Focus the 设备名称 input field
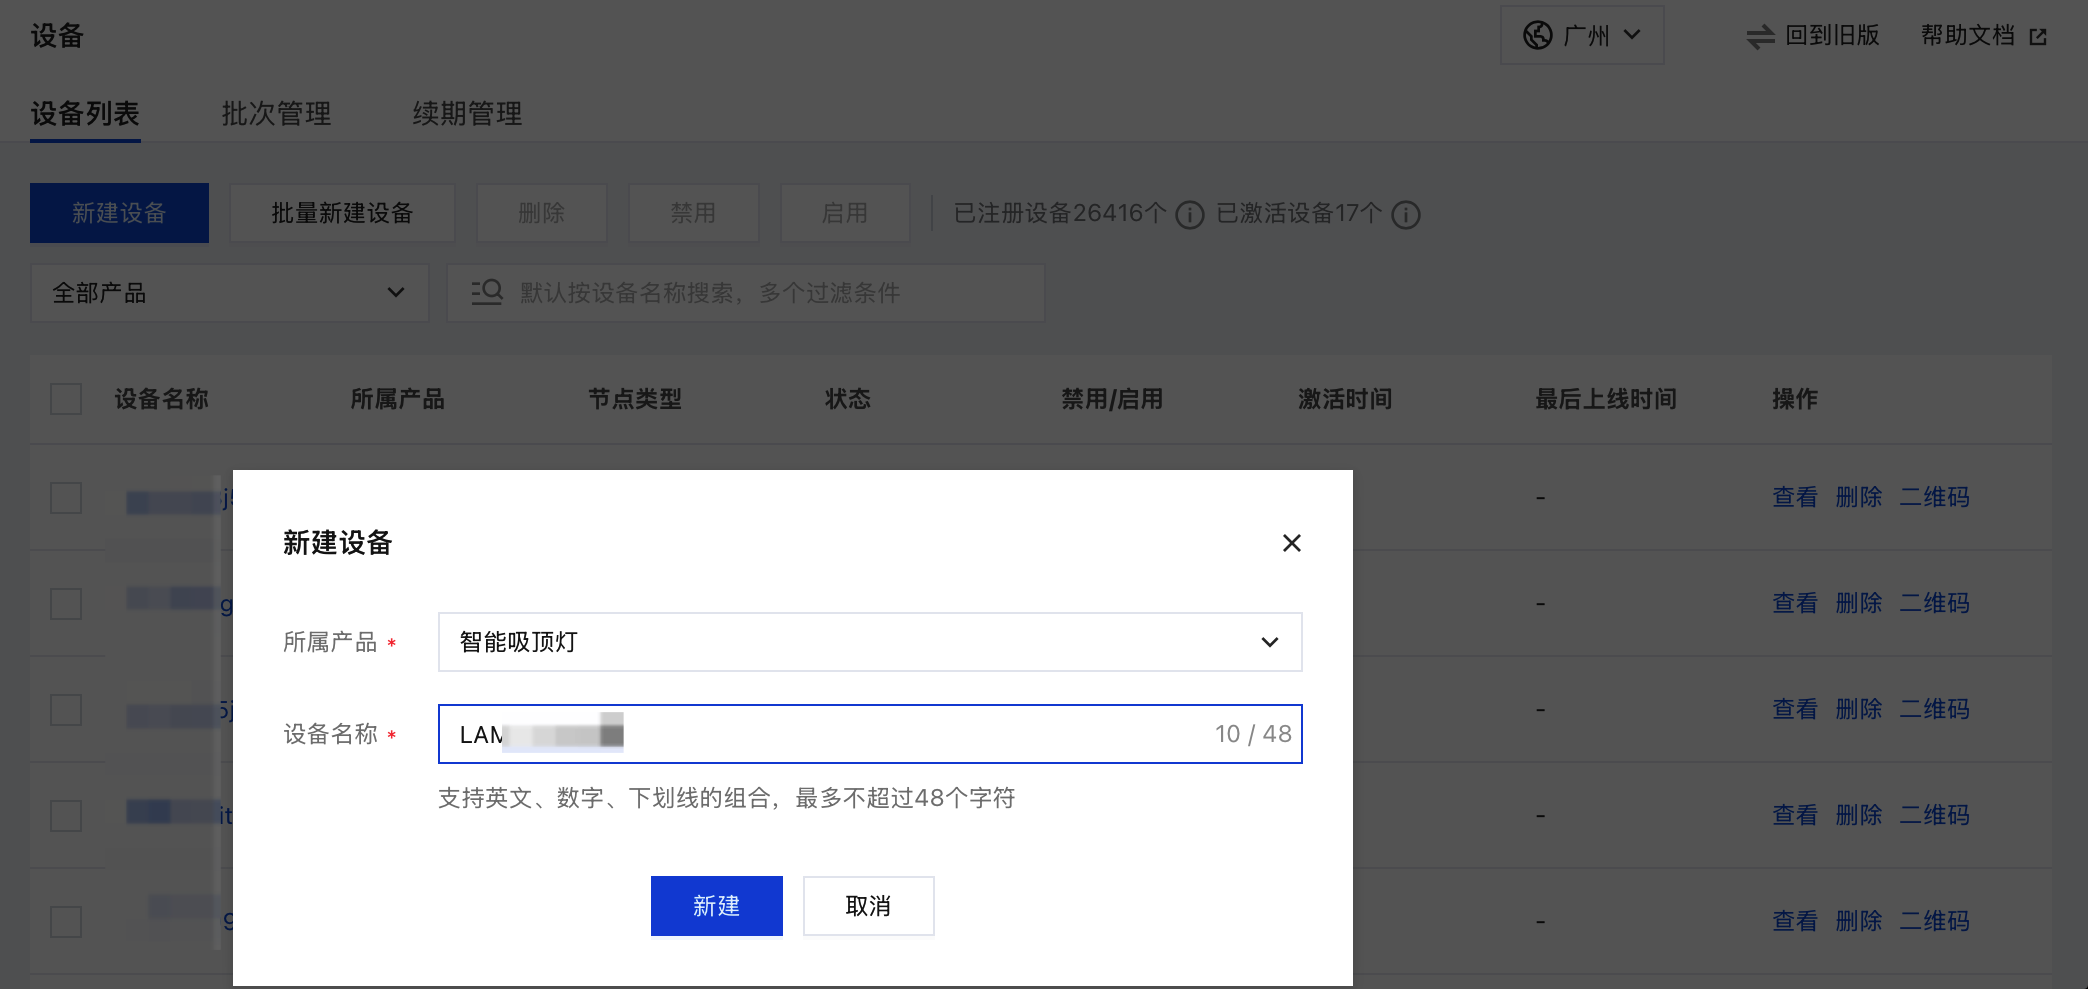 (x=870, y=734)
